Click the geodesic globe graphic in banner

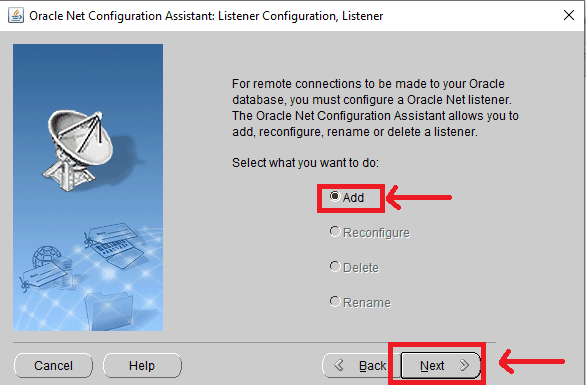tap(47, 256)
